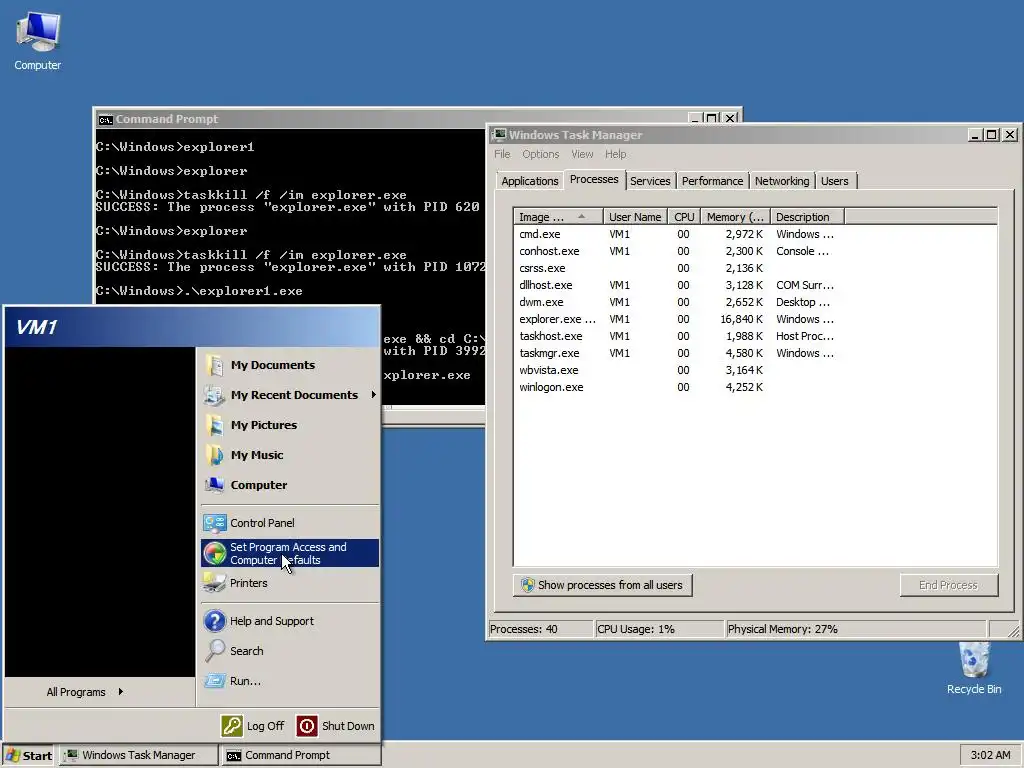The height and width of the screenshot is (768, 1024).
Task: Click My Music folder icon in Start menu
Action: (214, 455)
